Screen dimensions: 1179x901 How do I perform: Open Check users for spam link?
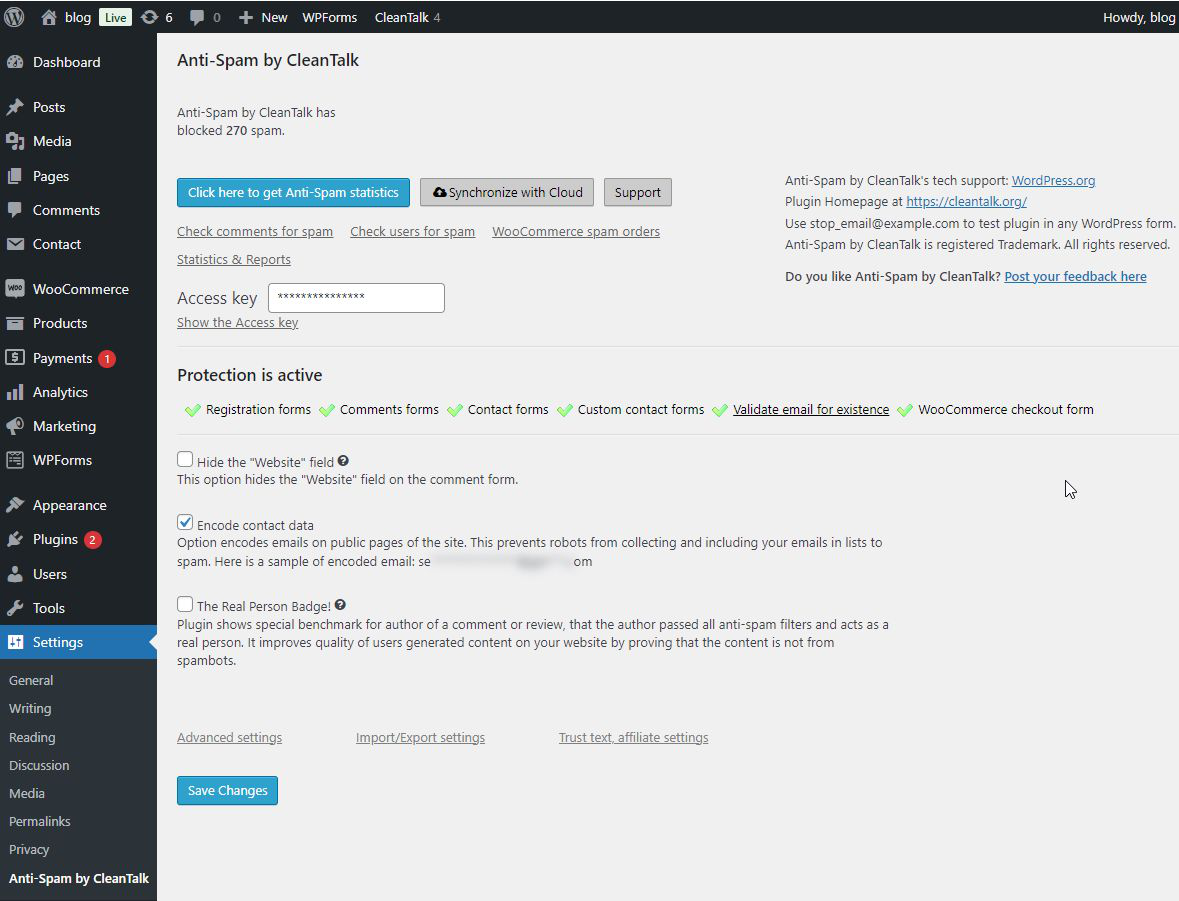(x=412, y=232)
